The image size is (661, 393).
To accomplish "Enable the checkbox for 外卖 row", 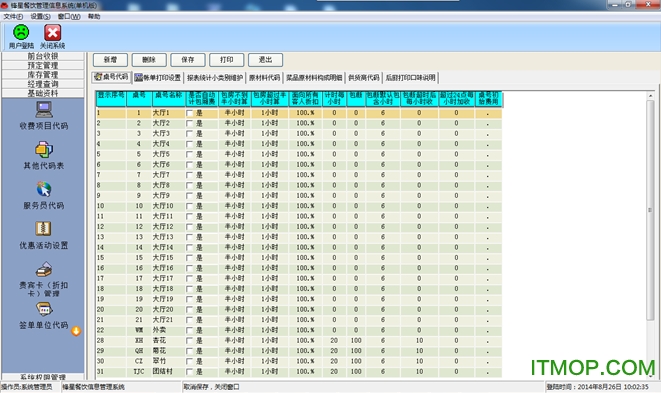I will (189, 331).
